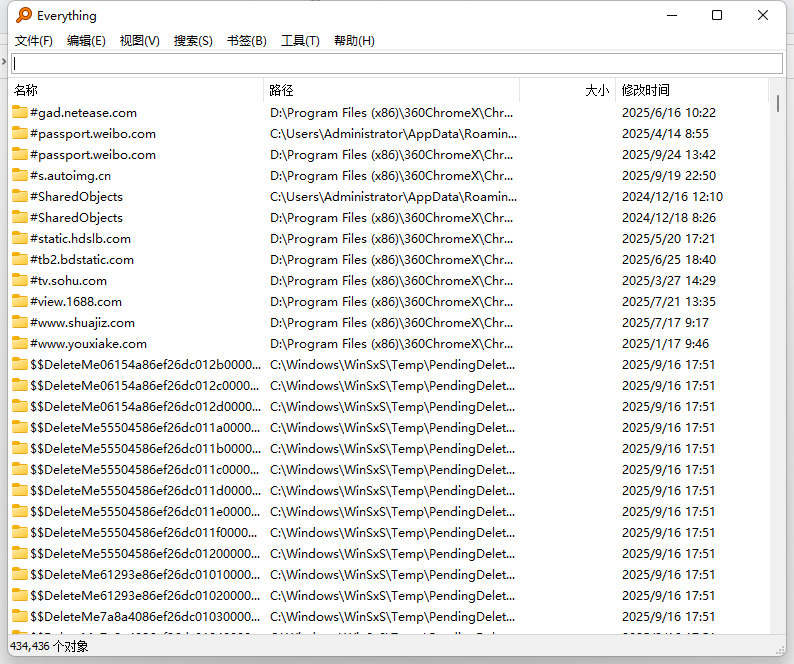Click the date 2025/1/17 9:46
Screen dimensions: 794x664
point(665,343)
